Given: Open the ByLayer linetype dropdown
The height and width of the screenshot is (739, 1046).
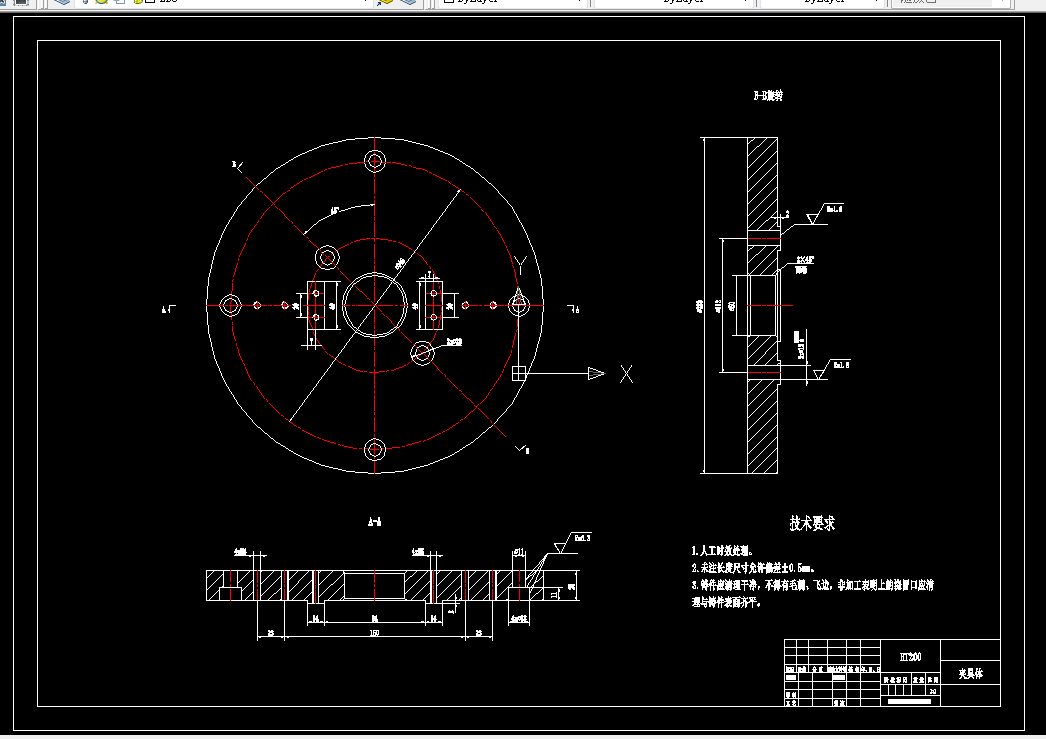Looking at the screenshot, I should tap(674, 1).
